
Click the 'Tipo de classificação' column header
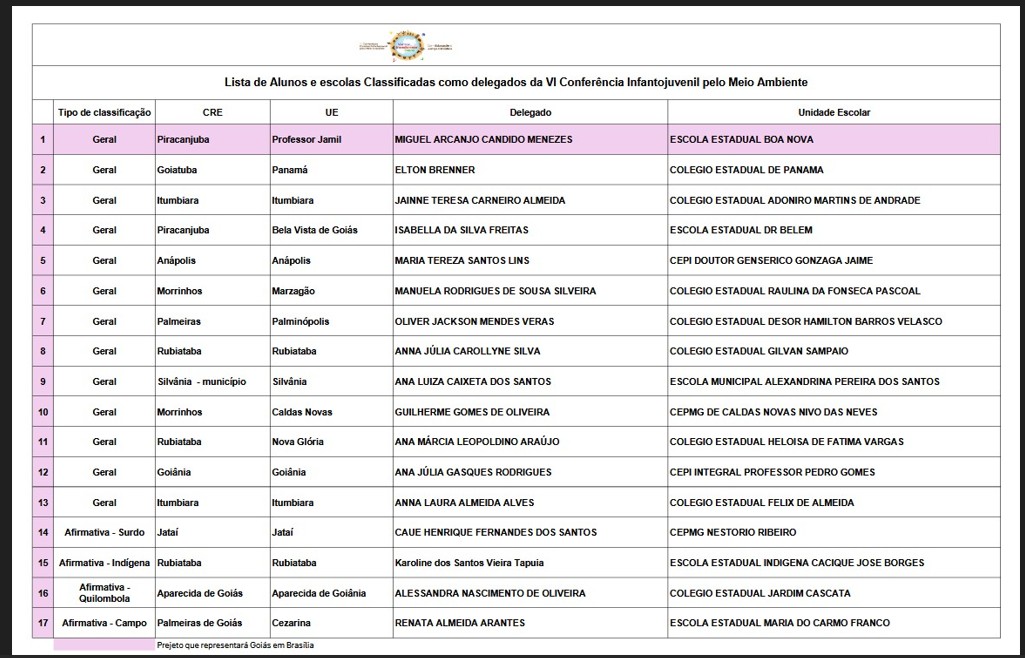[x=104, y=113]
